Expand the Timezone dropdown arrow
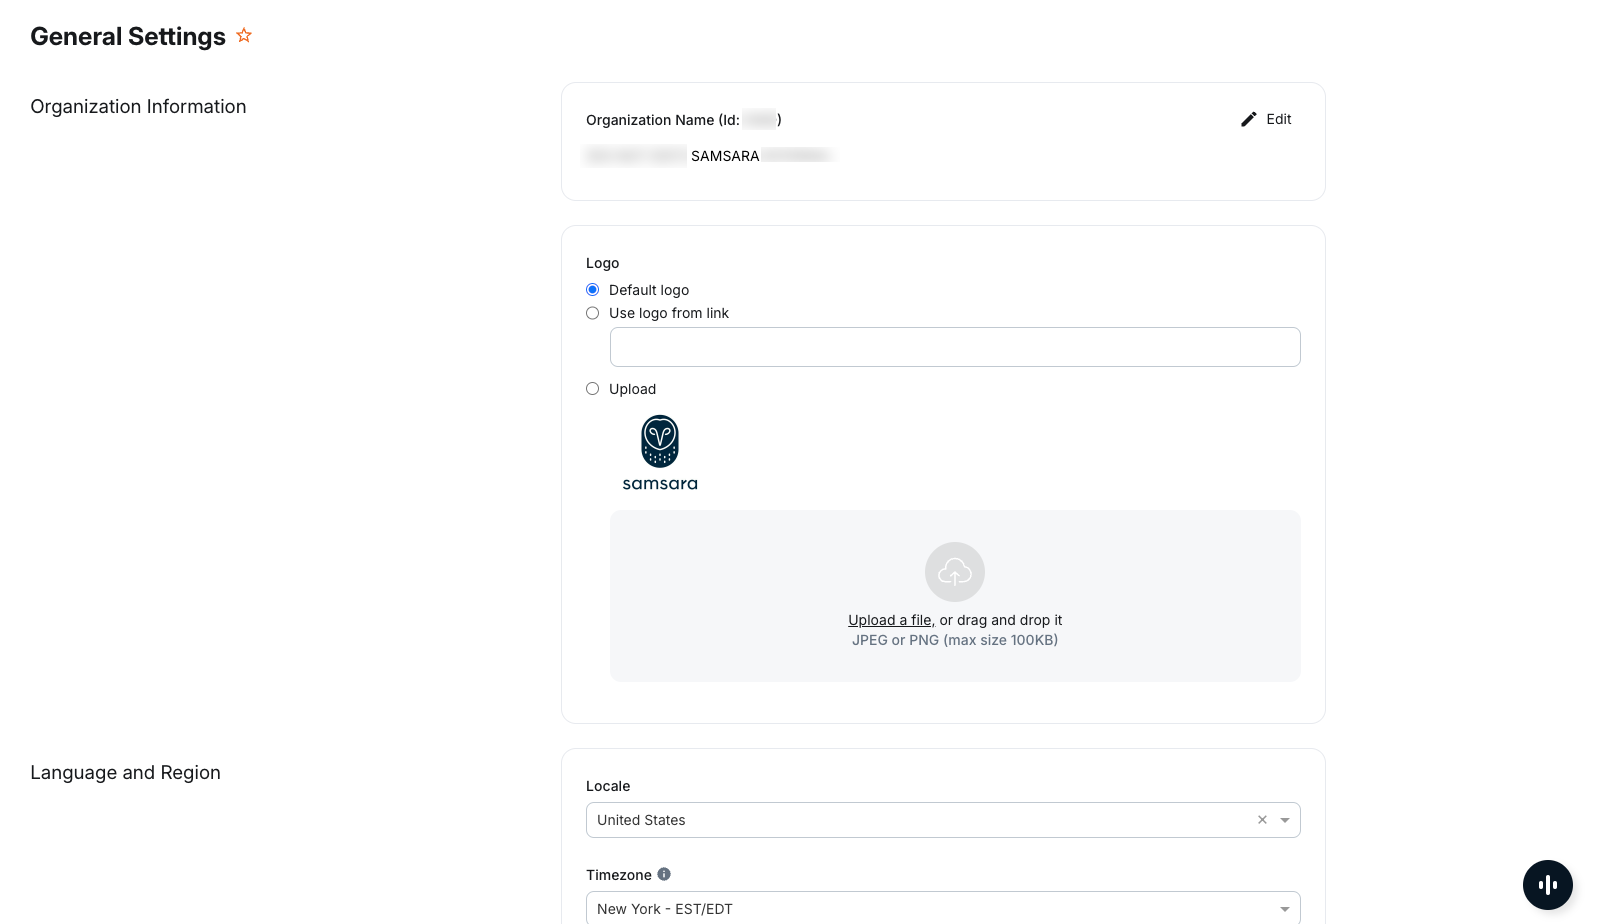The width and height of the screenshot is (1621, 924). point(1285,909)
